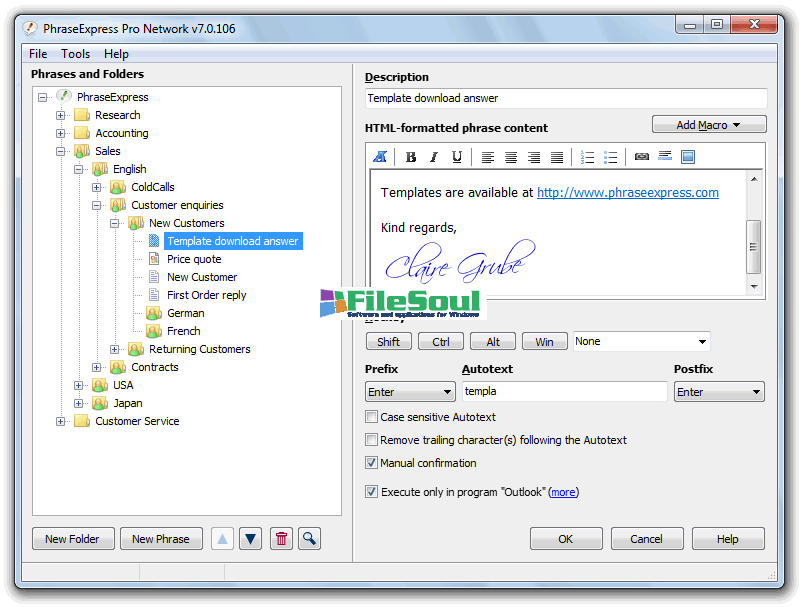Delete the selected phrase with the trash icon

point(282,539)
